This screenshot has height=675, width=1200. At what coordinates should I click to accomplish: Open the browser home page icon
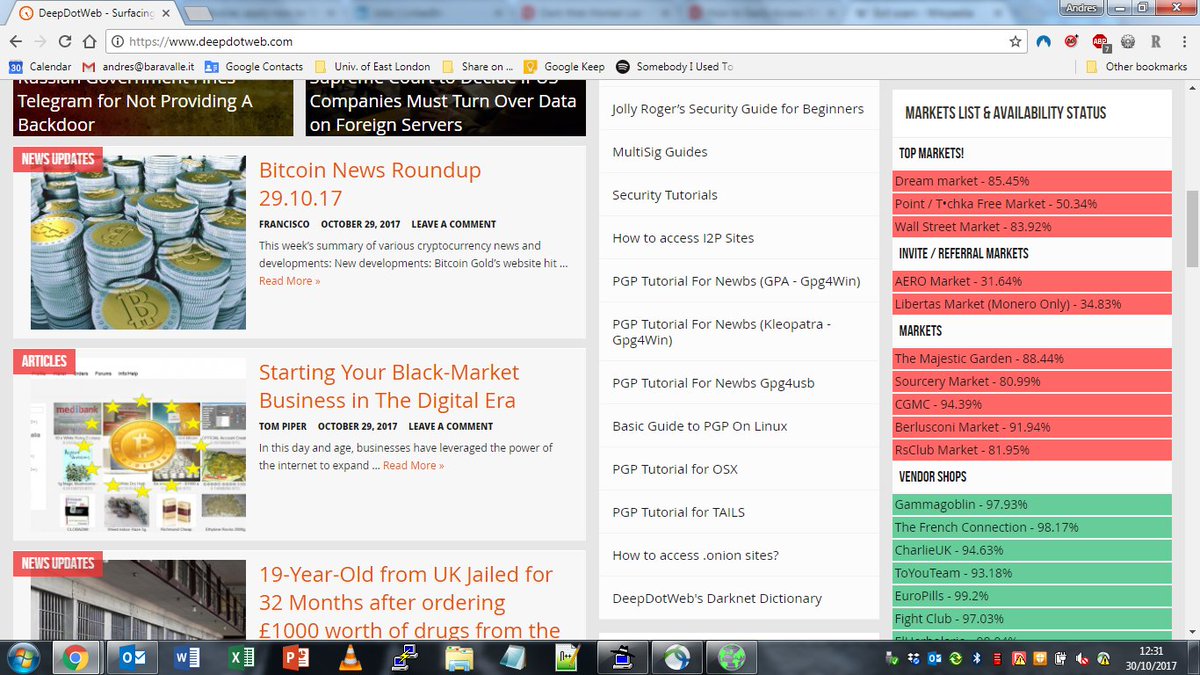point(90,42)
